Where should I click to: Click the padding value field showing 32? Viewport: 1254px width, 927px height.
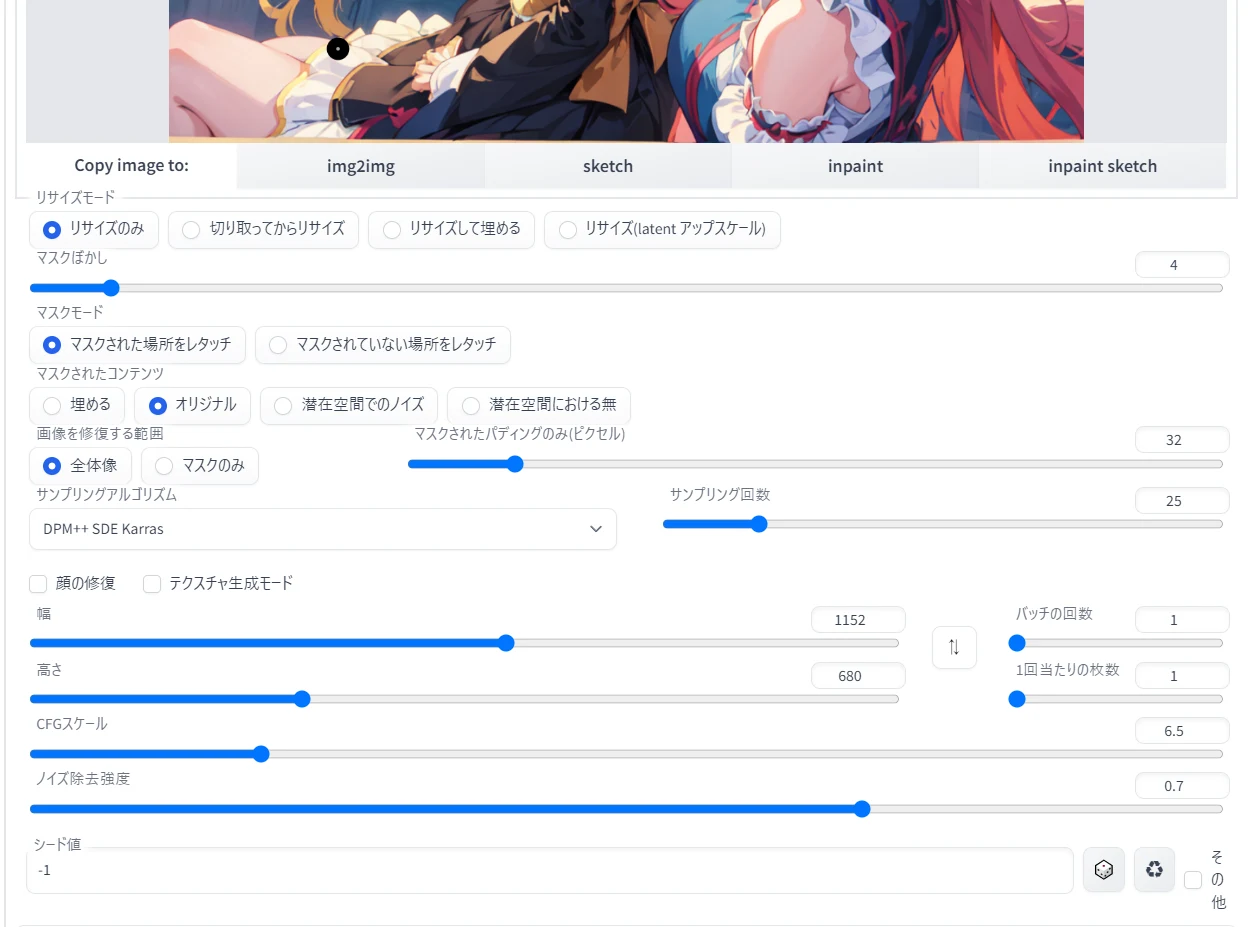pyautogui.click(x=1182, y=440)
